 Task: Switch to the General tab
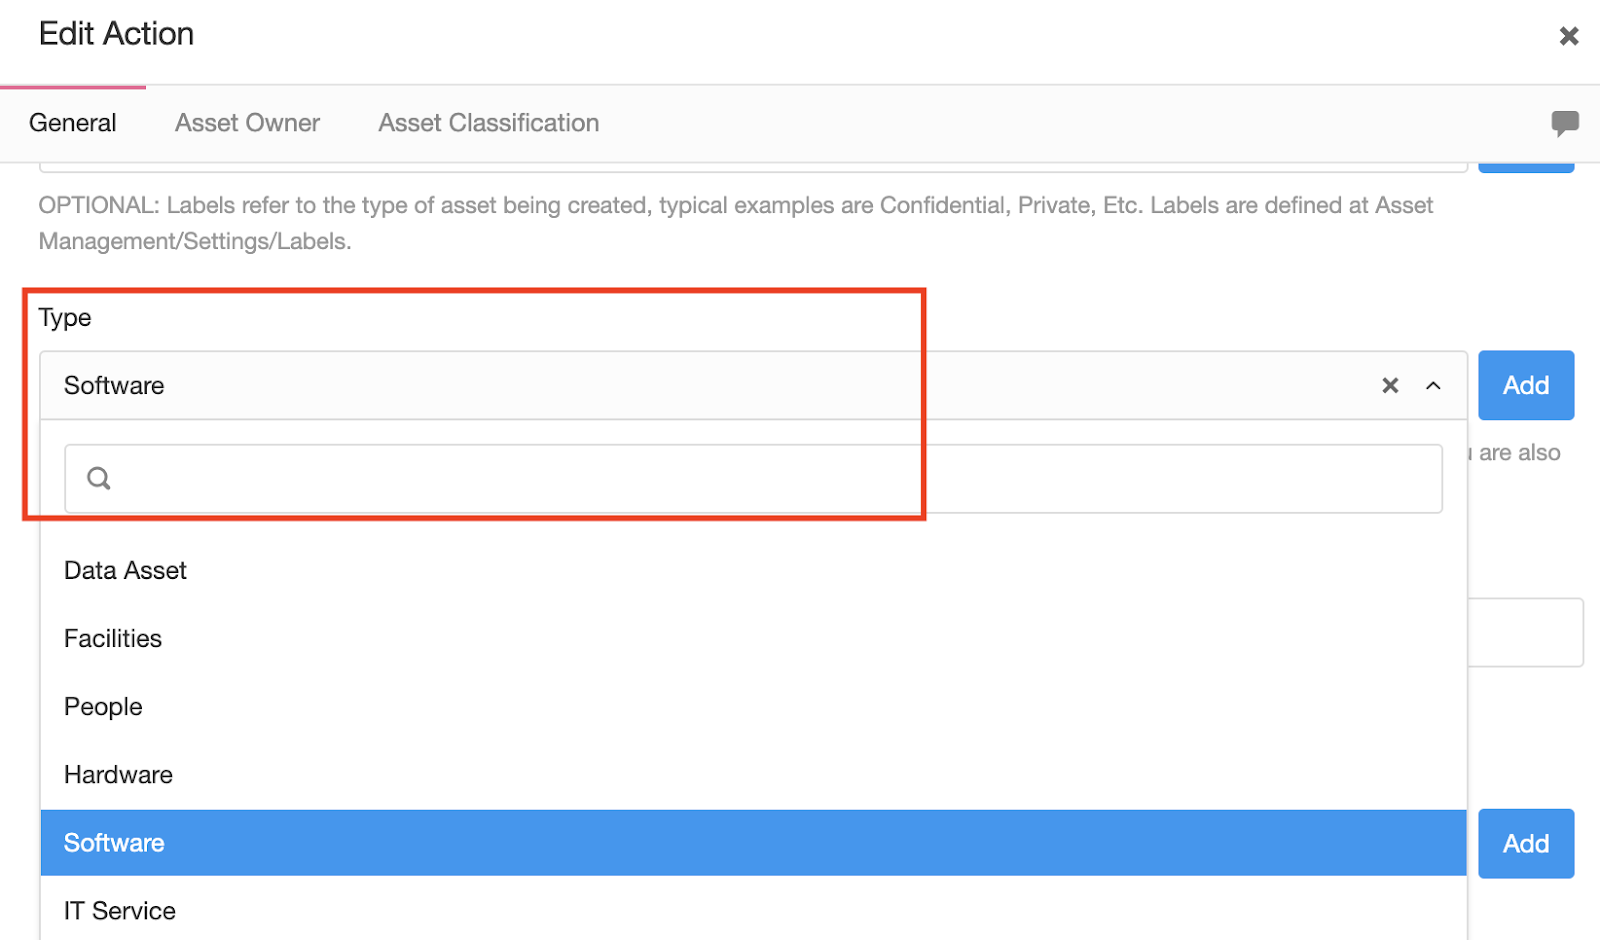73,123
